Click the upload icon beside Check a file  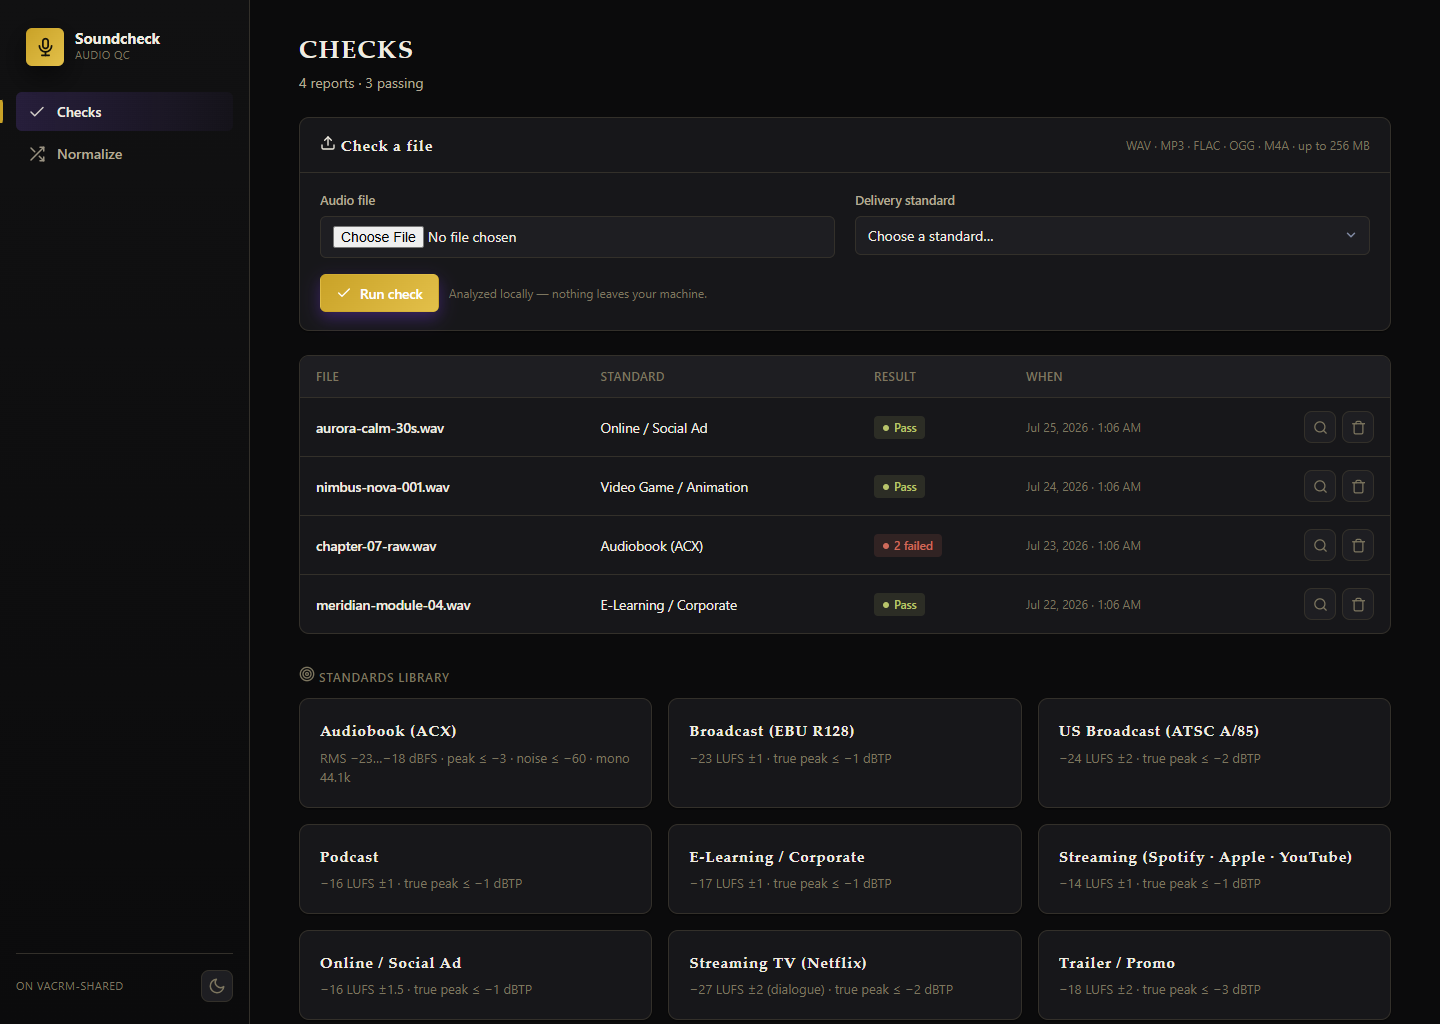(327, 143)
